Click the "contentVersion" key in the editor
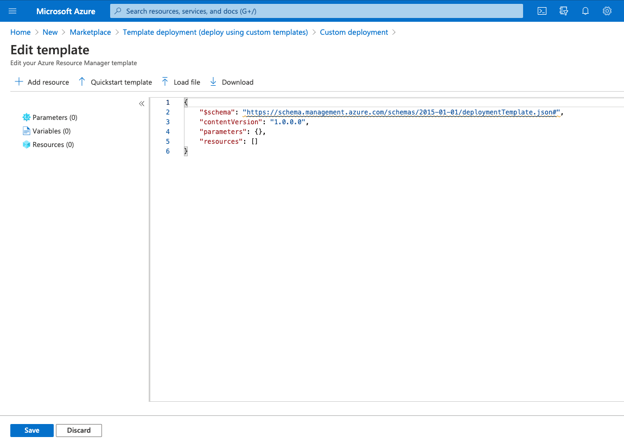 [x=231, y=122]
